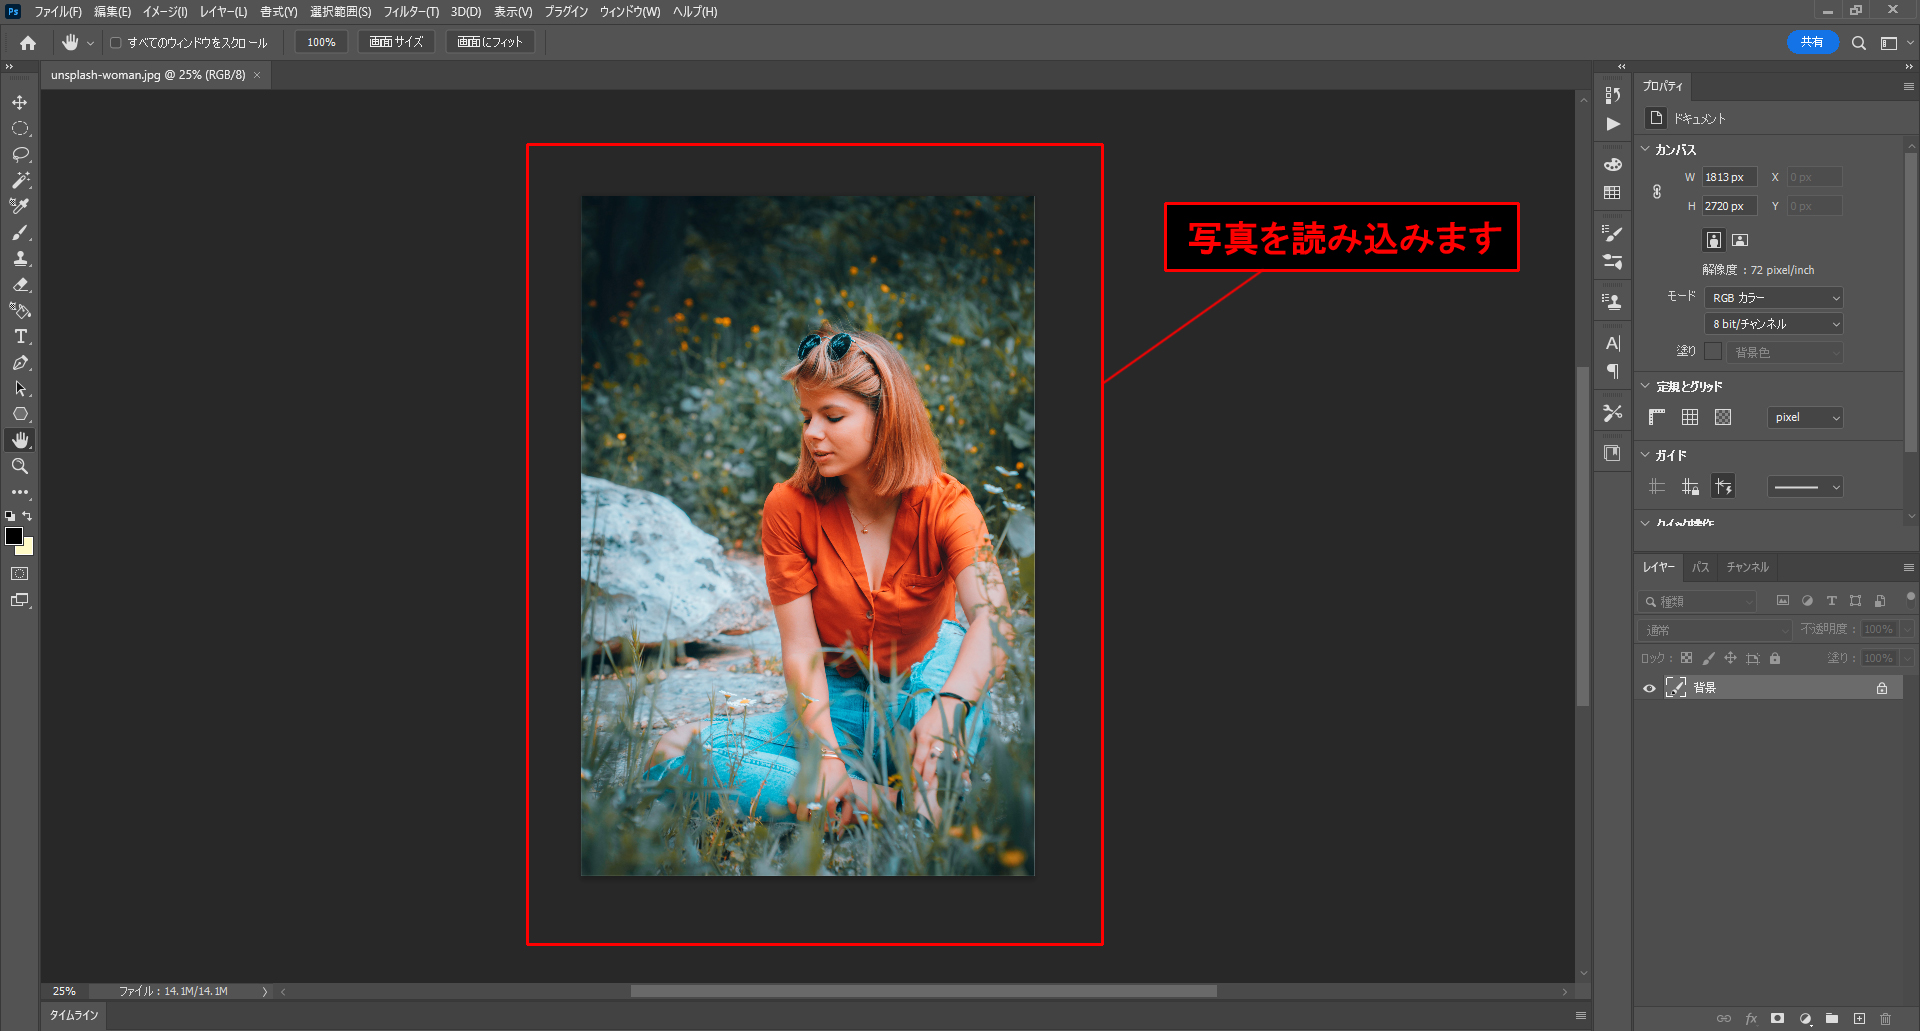Click the foreground color swatch
Image resolution: width=1920 pixels, height=1031 pixels.
click(14, 537)
